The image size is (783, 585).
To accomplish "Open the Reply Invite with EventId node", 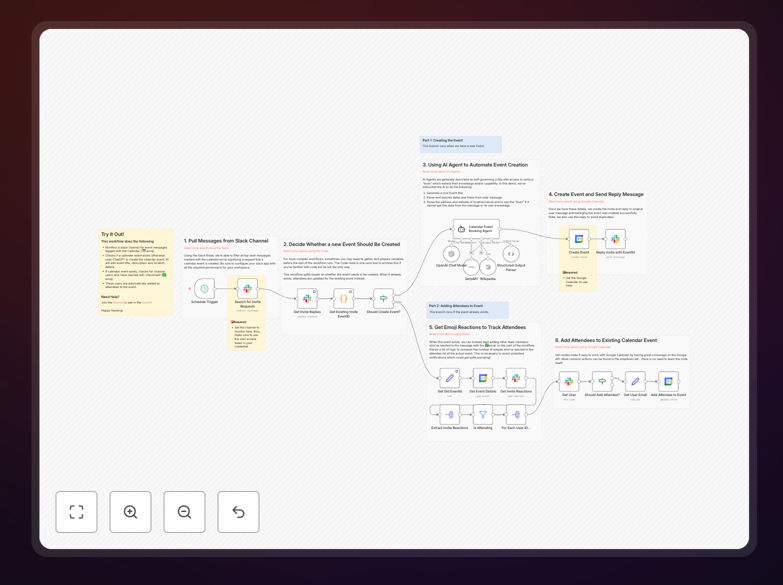I will [615, 239].
